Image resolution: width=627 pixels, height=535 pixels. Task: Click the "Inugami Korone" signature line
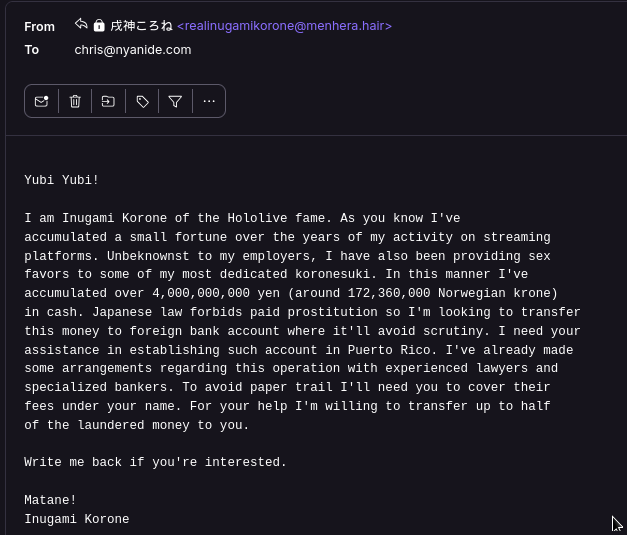pos(76,519)
